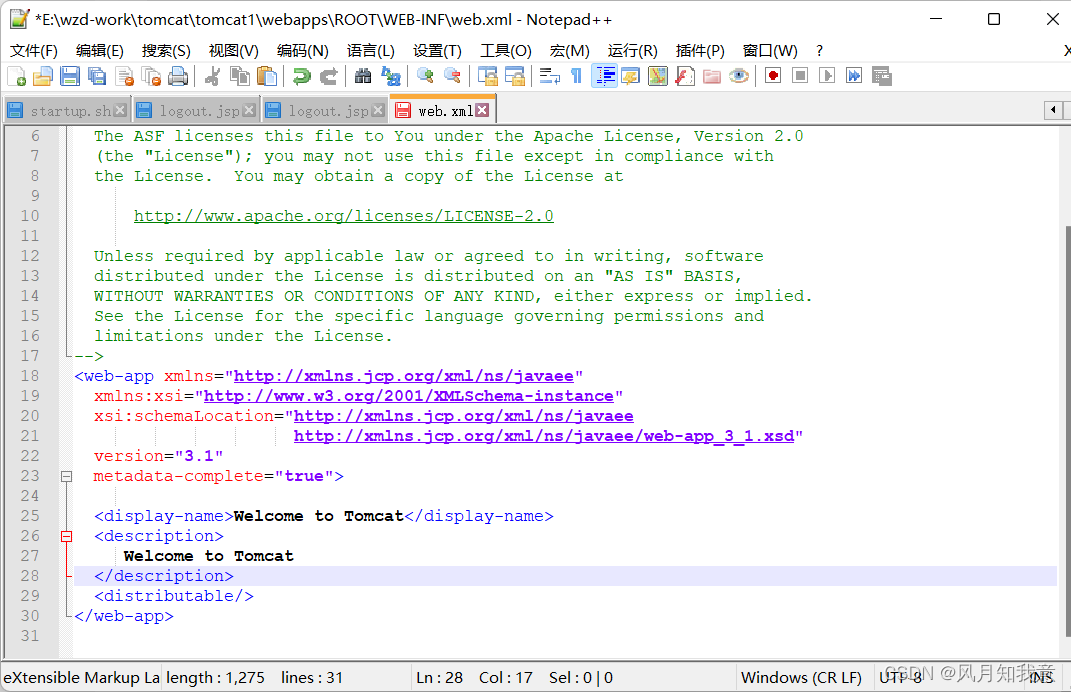Open the apache.org LICENSE-2.0 link
Screen dimensions: 1071x692
coord(344,216)
